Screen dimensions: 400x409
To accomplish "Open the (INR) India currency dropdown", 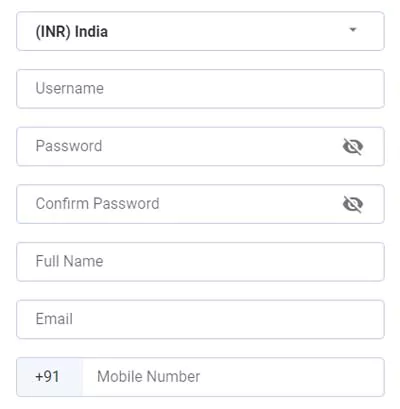I will pos(200,31).
